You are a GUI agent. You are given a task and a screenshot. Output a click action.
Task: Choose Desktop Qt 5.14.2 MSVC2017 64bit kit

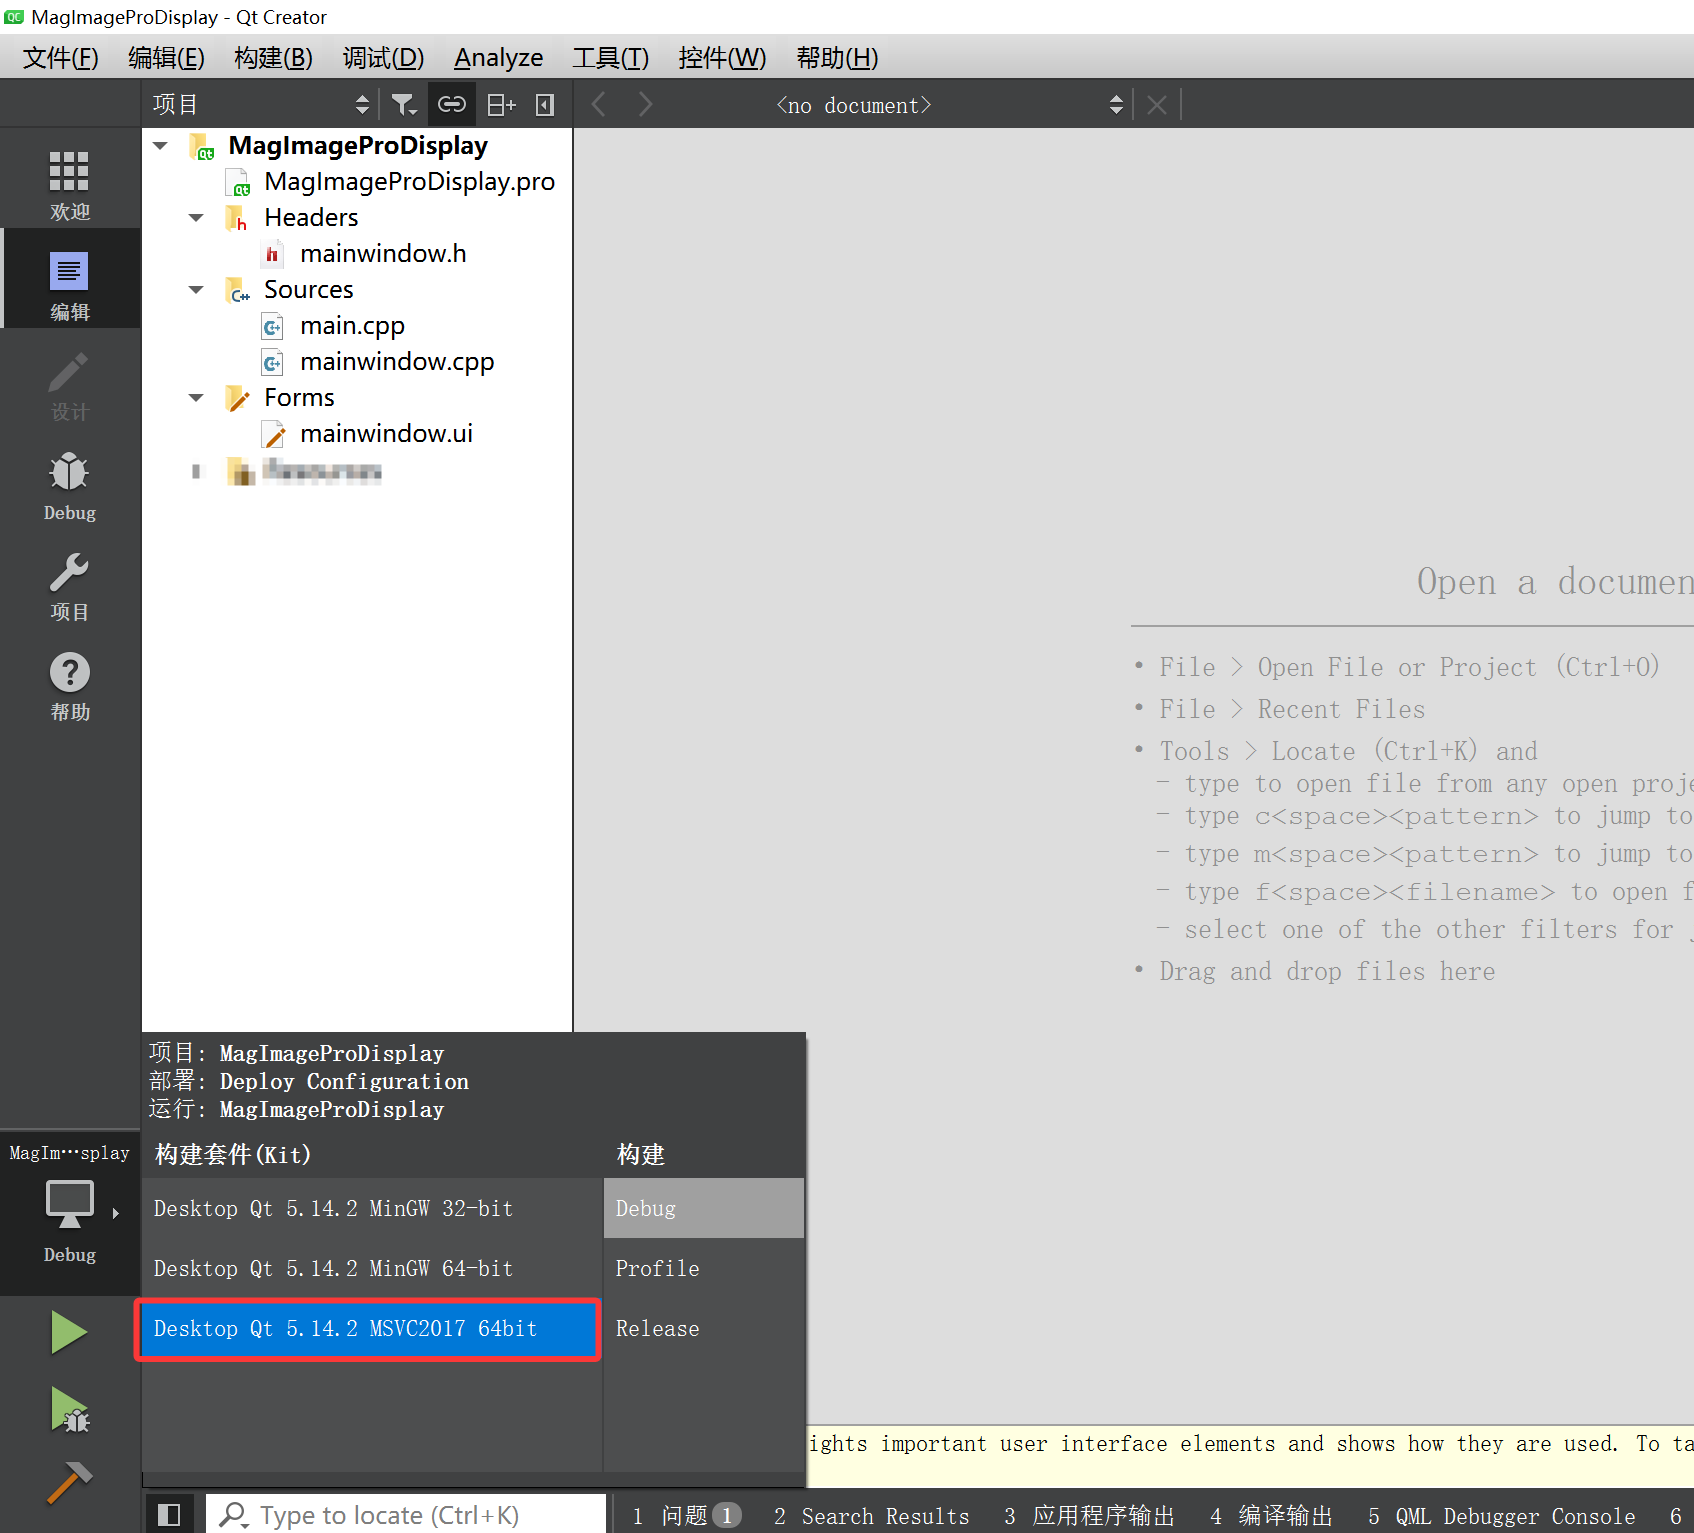[x=368, y=1329]
